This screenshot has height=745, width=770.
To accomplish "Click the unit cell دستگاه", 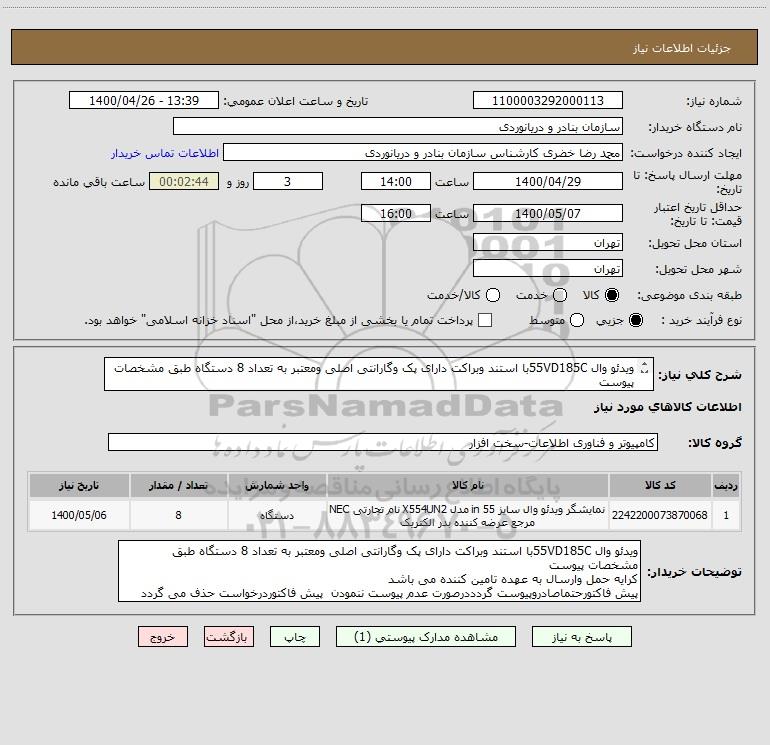I will coord(277,515).
